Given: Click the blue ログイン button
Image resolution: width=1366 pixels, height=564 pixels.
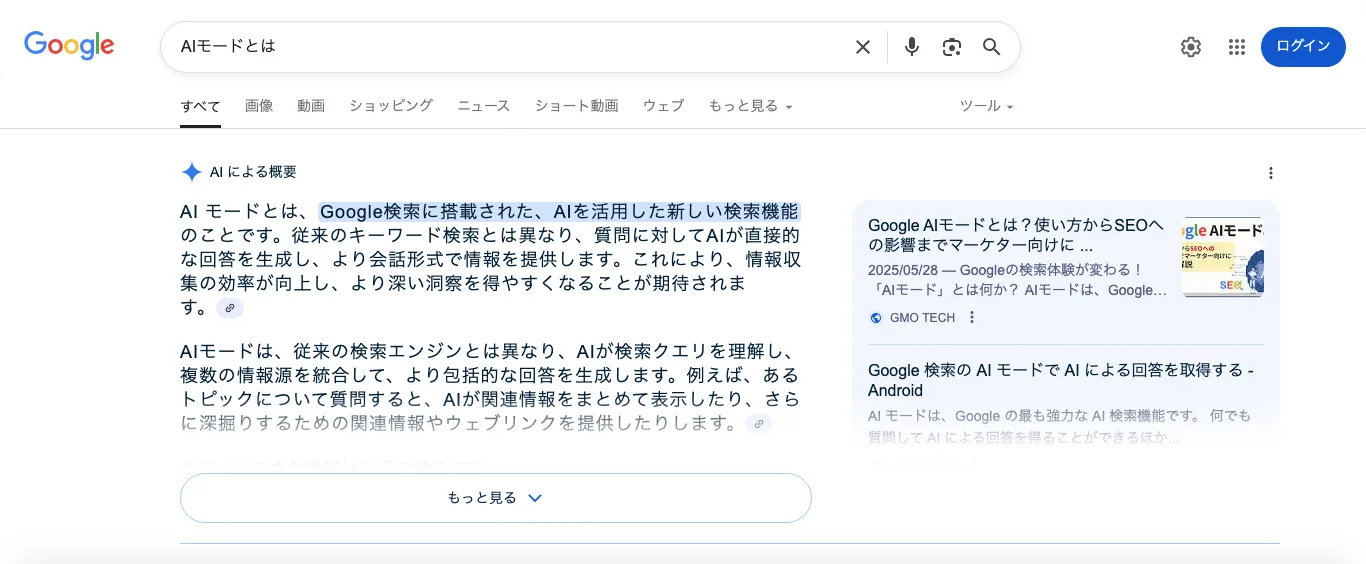Looking at the screenshot, I should 1303,47.
